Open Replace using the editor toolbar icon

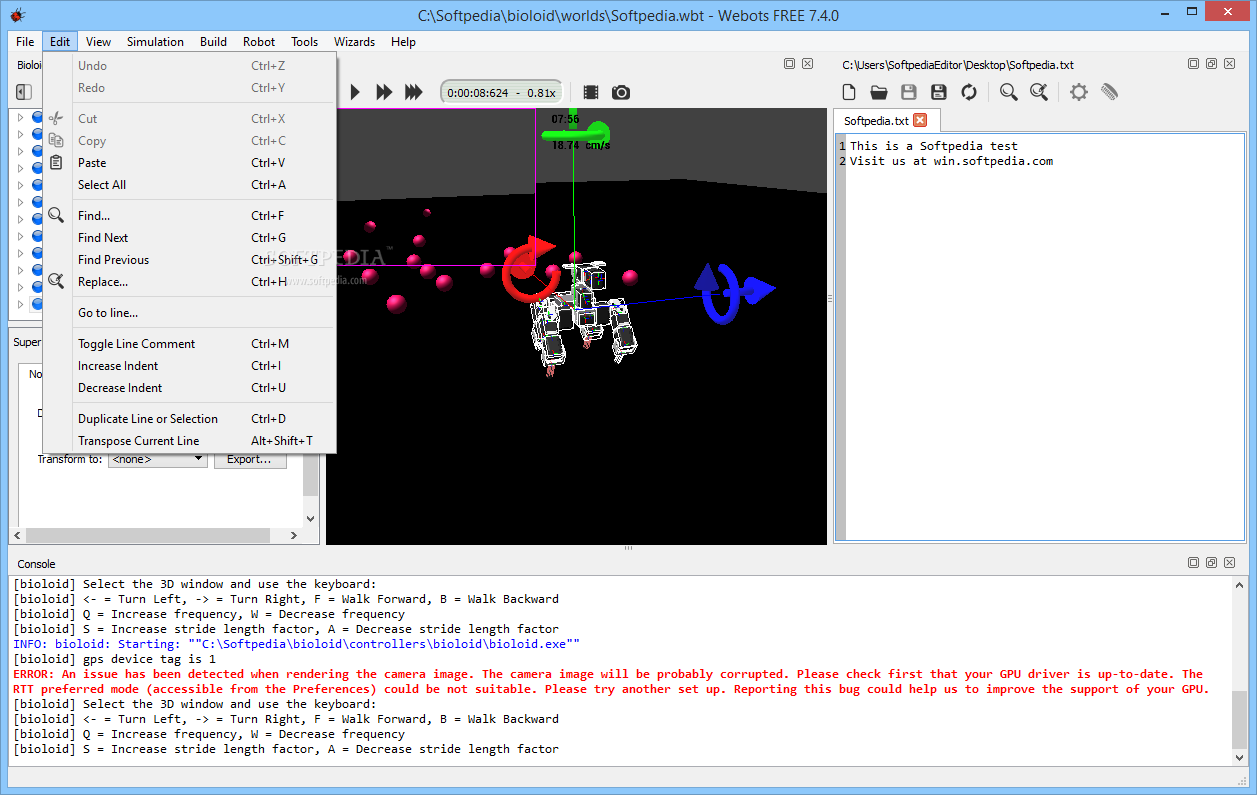(x=1040, y=92)
